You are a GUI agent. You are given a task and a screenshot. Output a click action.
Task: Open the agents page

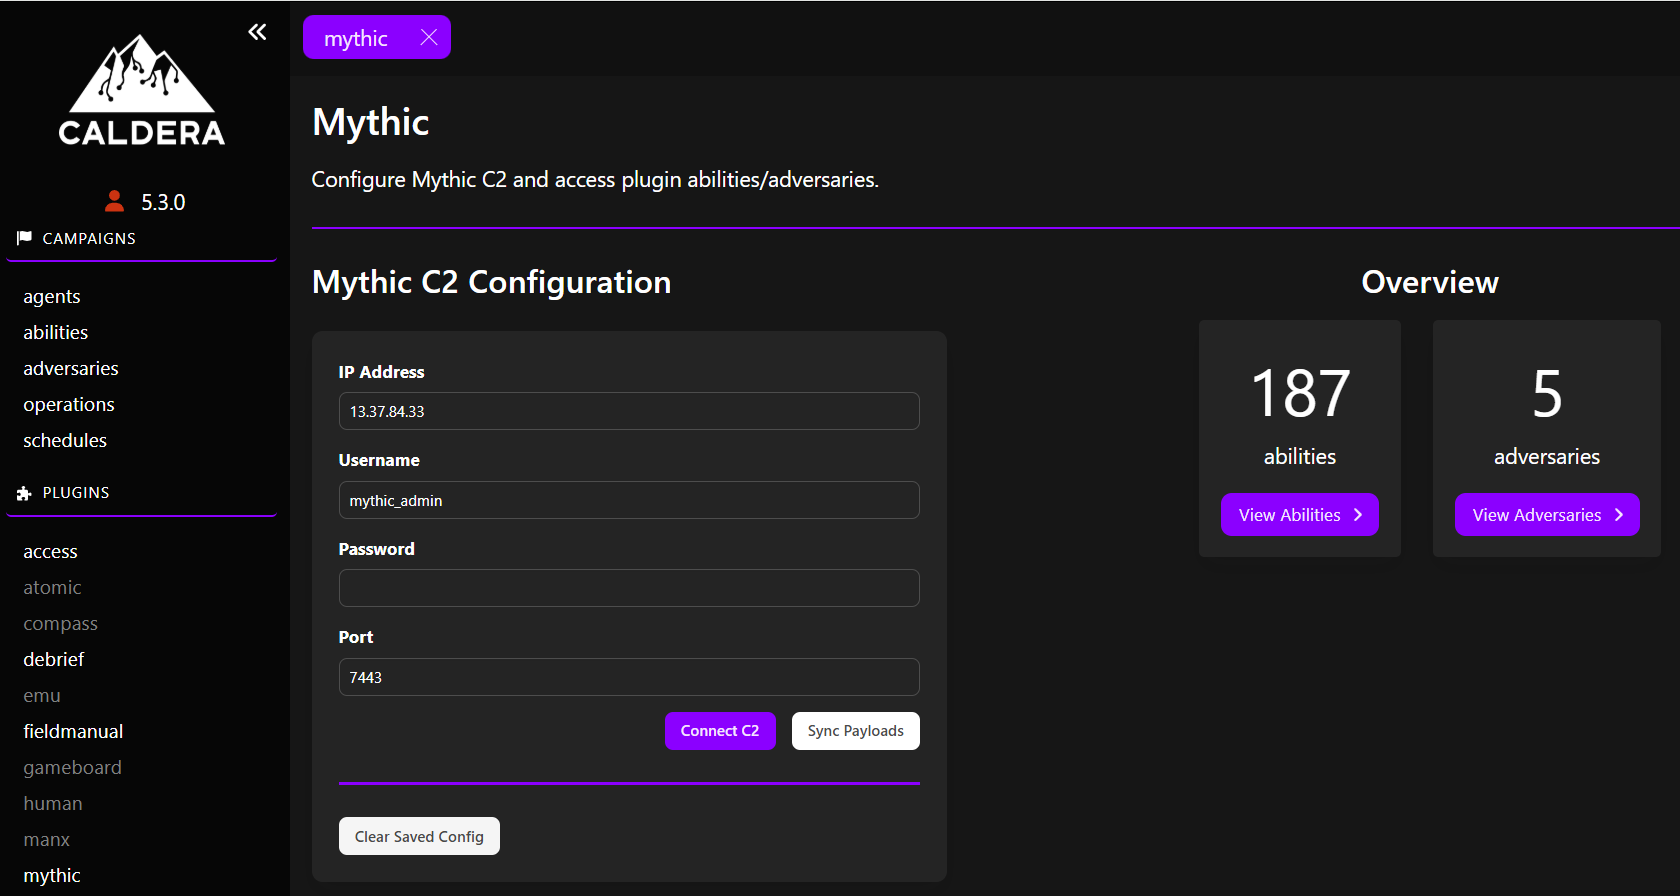coord(52,296)
